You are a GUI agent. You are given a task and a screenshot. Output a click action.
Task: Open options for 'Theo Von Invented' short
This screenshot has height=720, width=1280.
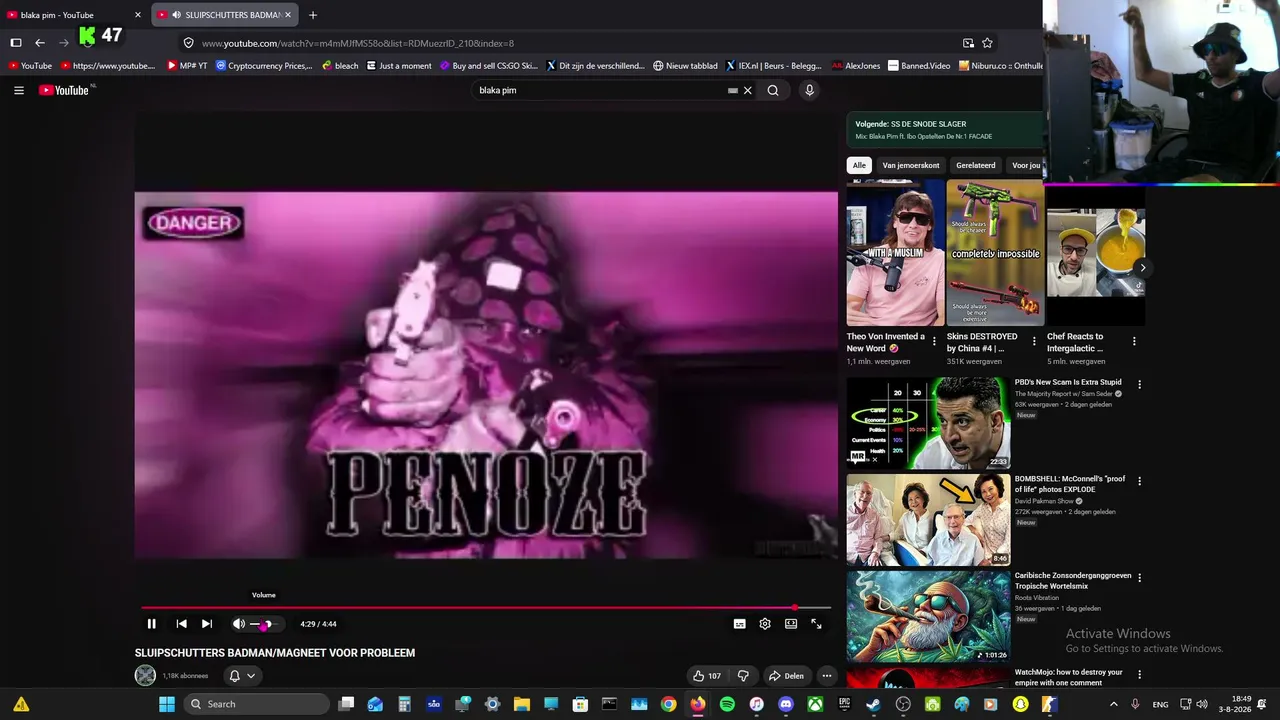(934, 341)
